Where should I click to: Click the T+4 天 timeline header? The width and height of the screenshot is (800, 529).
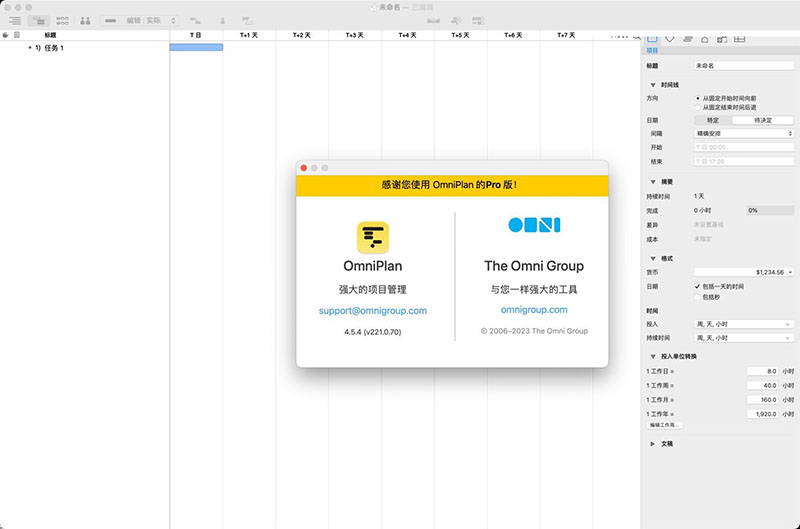pyautogui.click(x=408, y=35)
